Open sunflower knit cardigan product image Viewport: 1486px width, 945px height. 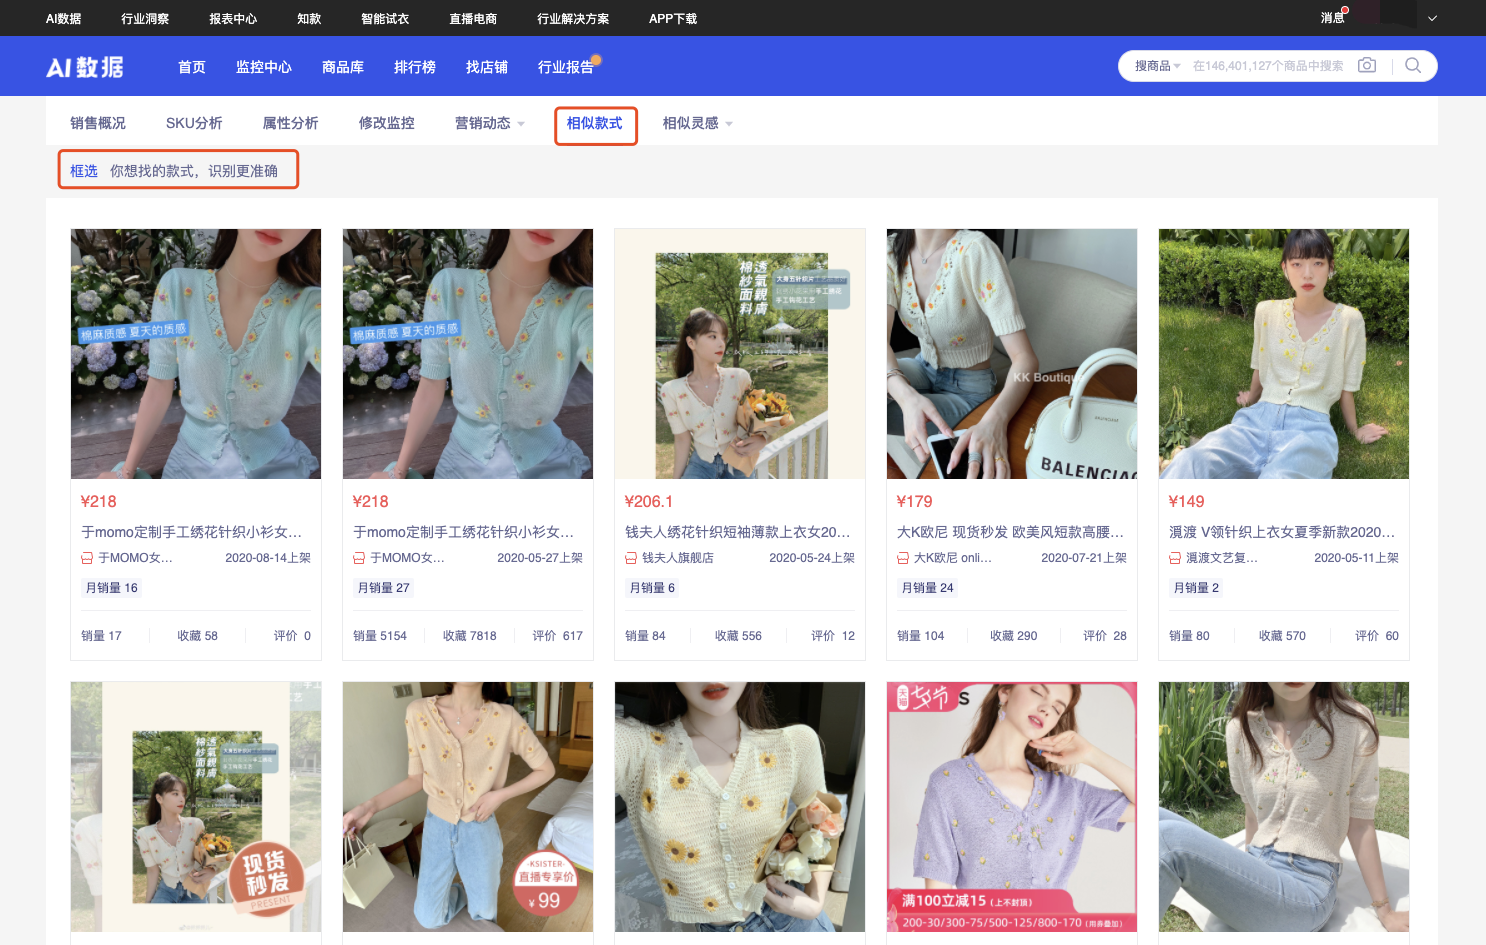point(740,807)
